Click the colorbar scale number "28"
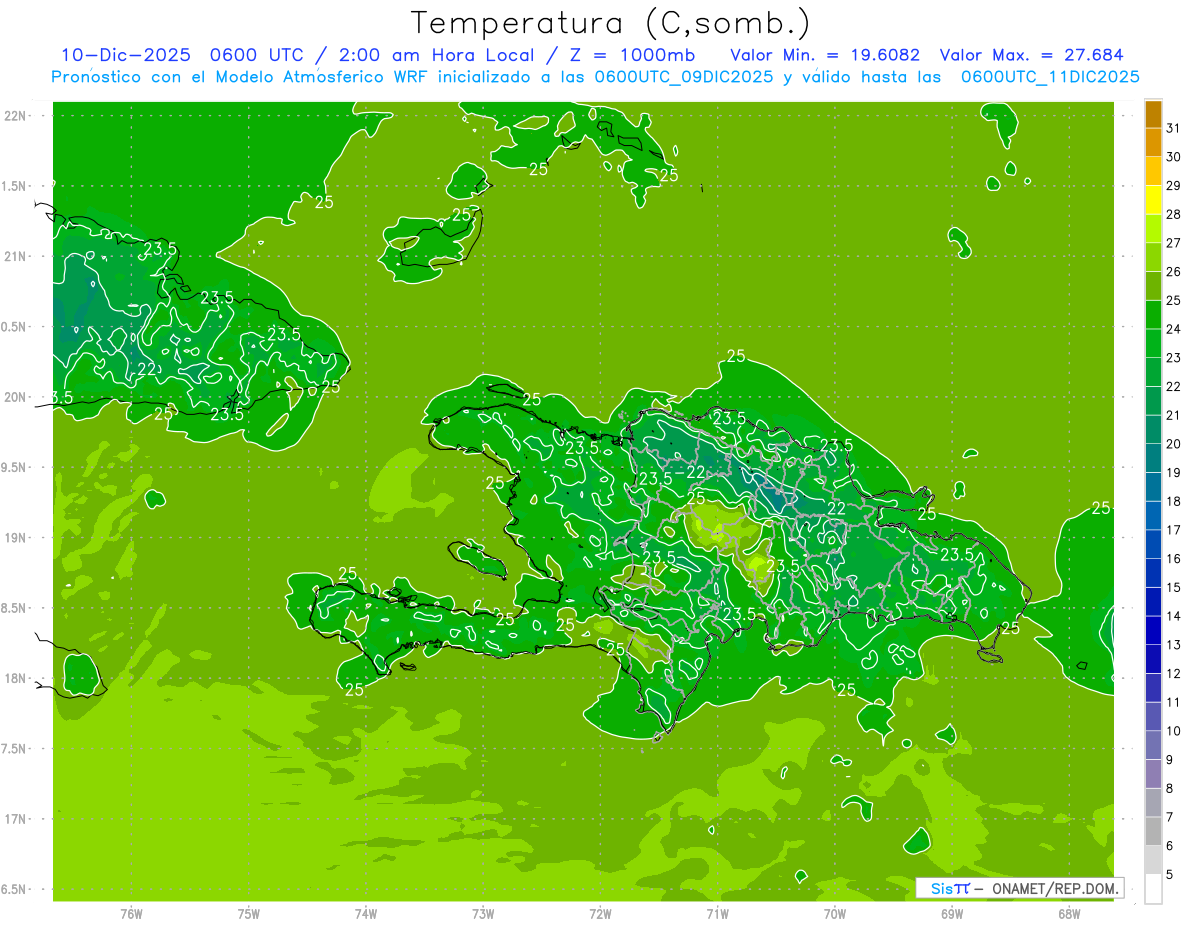Image resolution: width=1200 pixels, height=927 pixels. [1173, 214]
